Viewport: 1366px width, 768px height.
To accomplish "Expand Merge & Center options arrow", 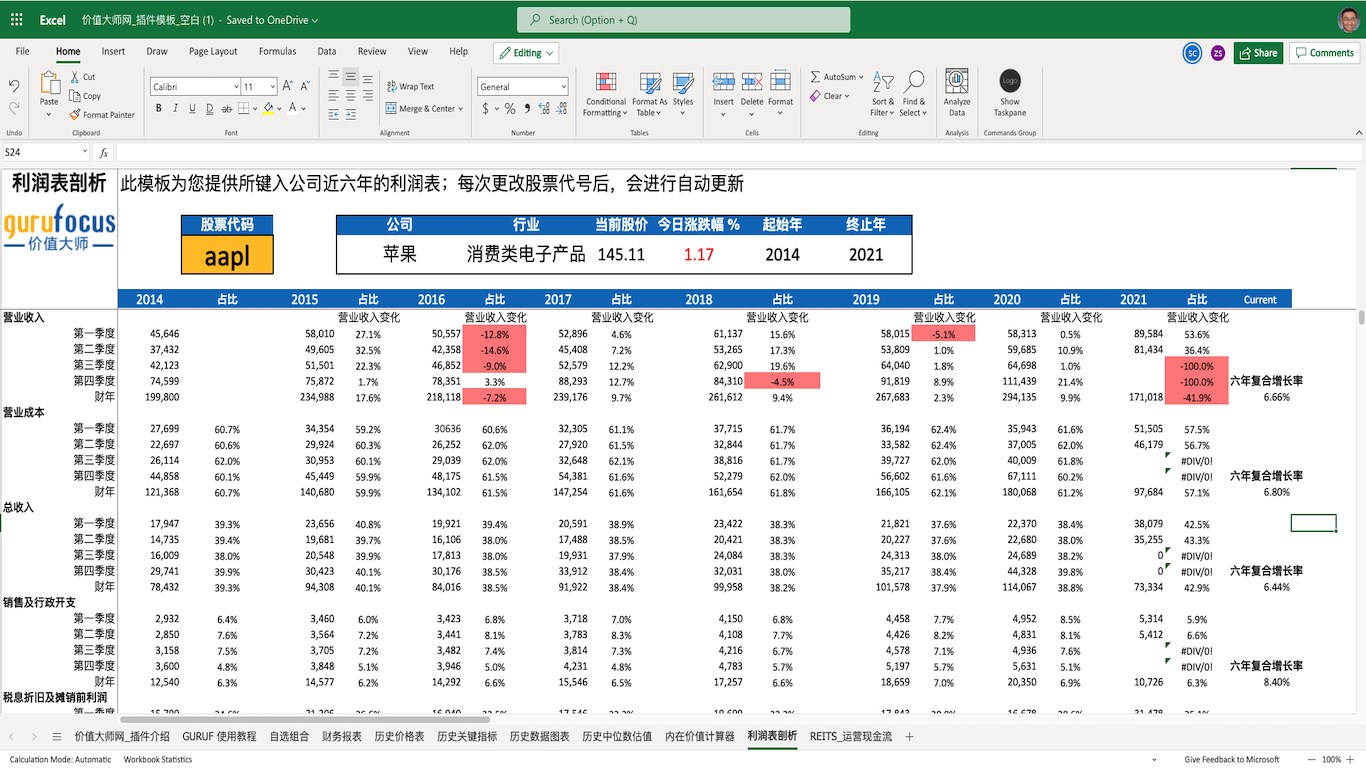I will coord(461,109).
